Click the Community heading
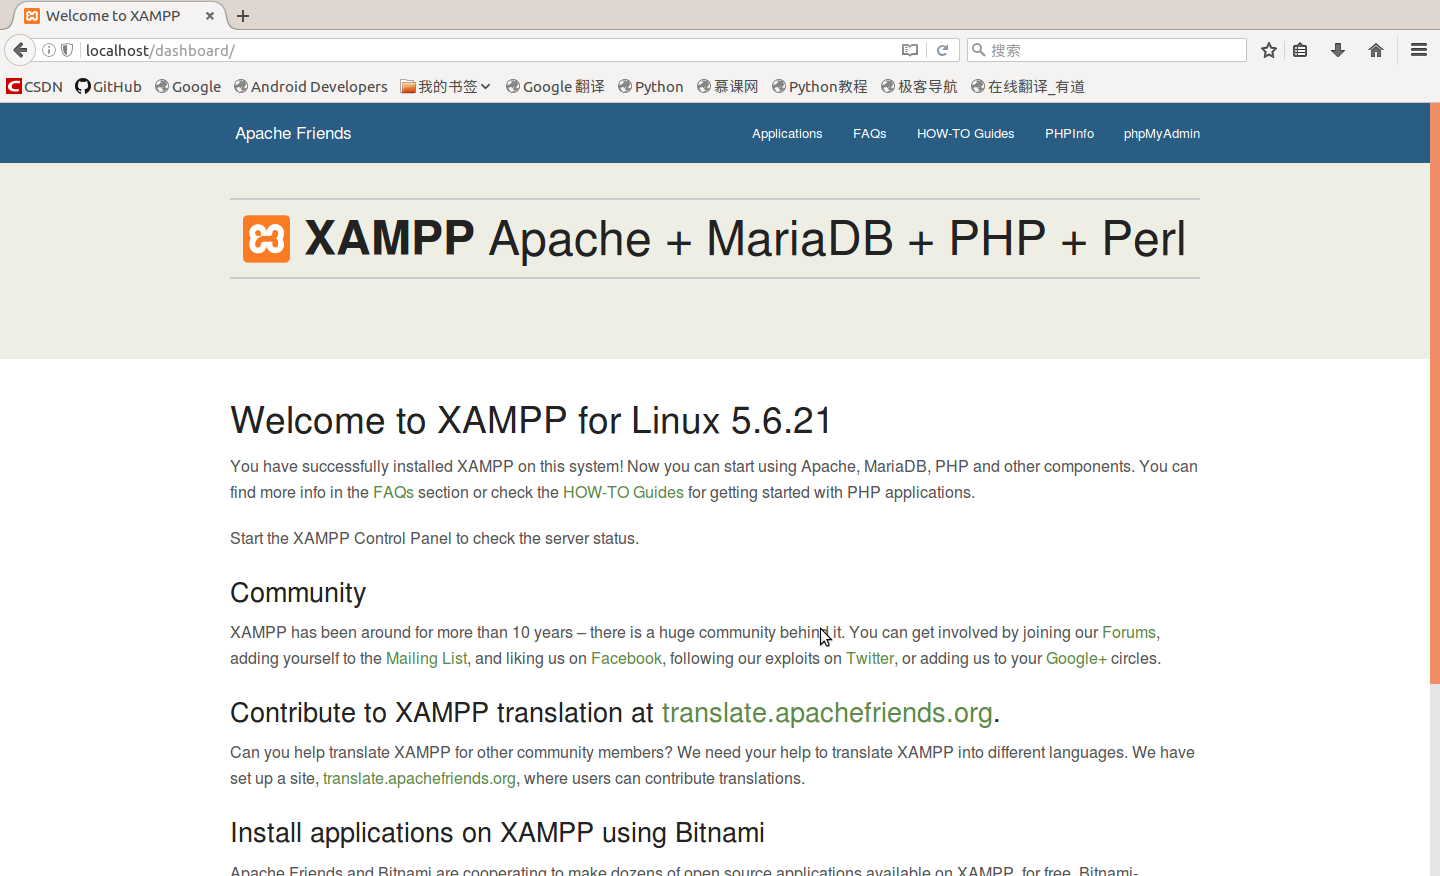Screen dimensions: 1440x876 pos(298,593)
